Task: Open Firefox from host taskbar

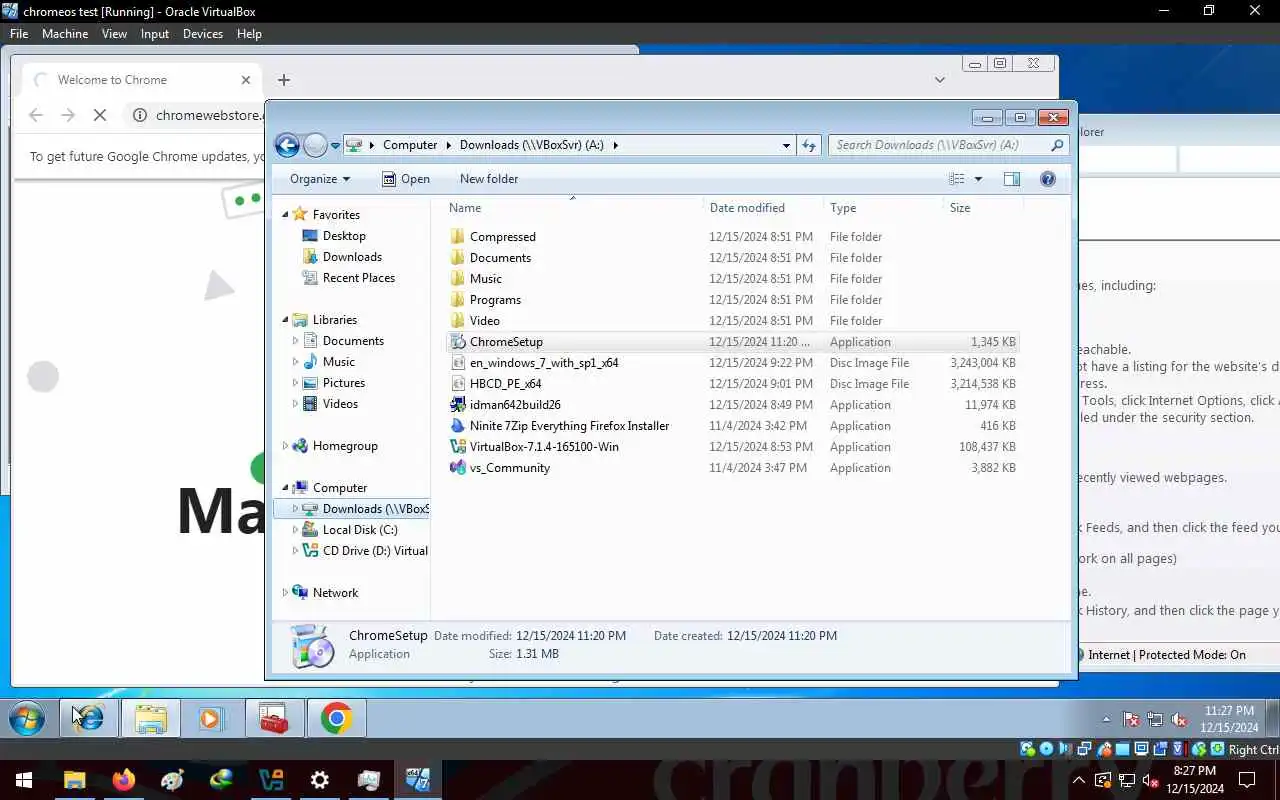Action: pyautogui.click(x=123, y=780)
